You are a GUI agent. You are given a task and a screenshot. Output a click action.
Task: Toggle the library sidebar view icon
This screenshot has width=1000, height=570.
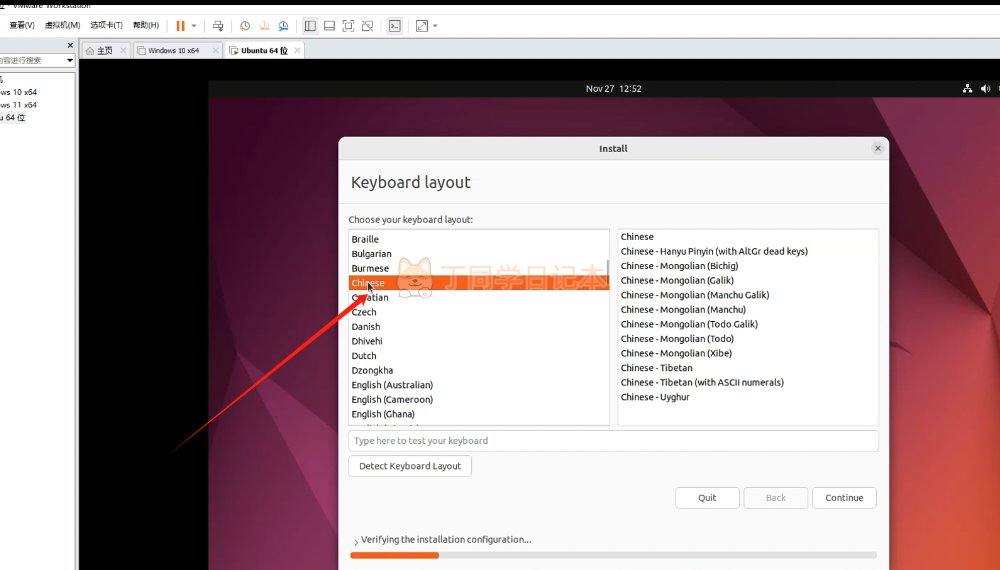(311, 26)
